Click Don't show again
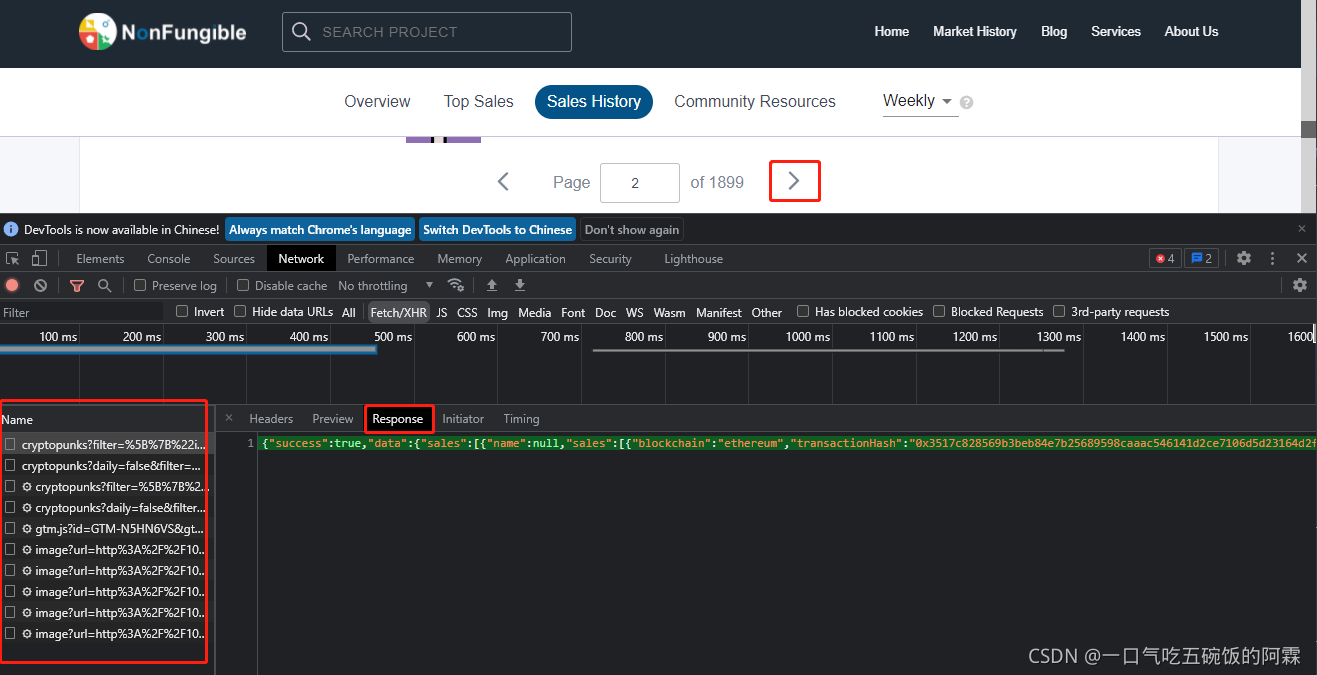This screenshot has height=675, width=1317. (x=632, y=229)
